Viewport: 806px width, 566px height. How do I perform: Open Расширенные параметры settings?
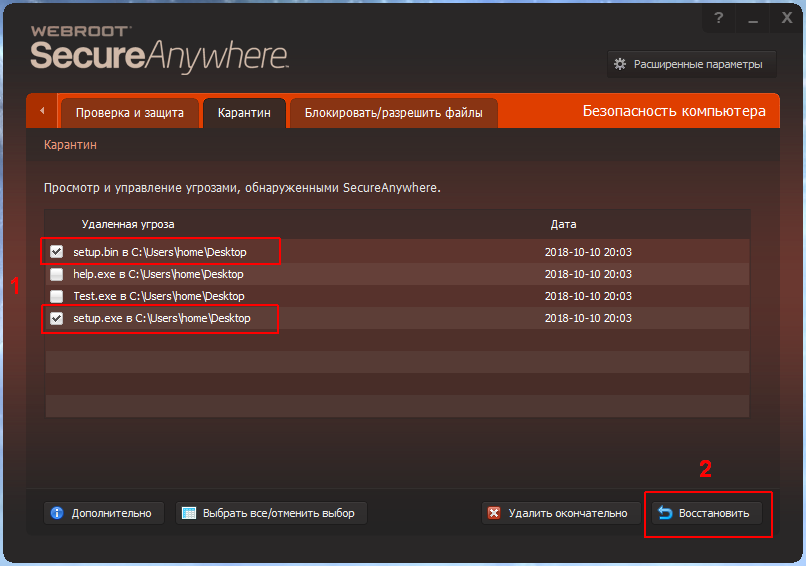(692, 64)
